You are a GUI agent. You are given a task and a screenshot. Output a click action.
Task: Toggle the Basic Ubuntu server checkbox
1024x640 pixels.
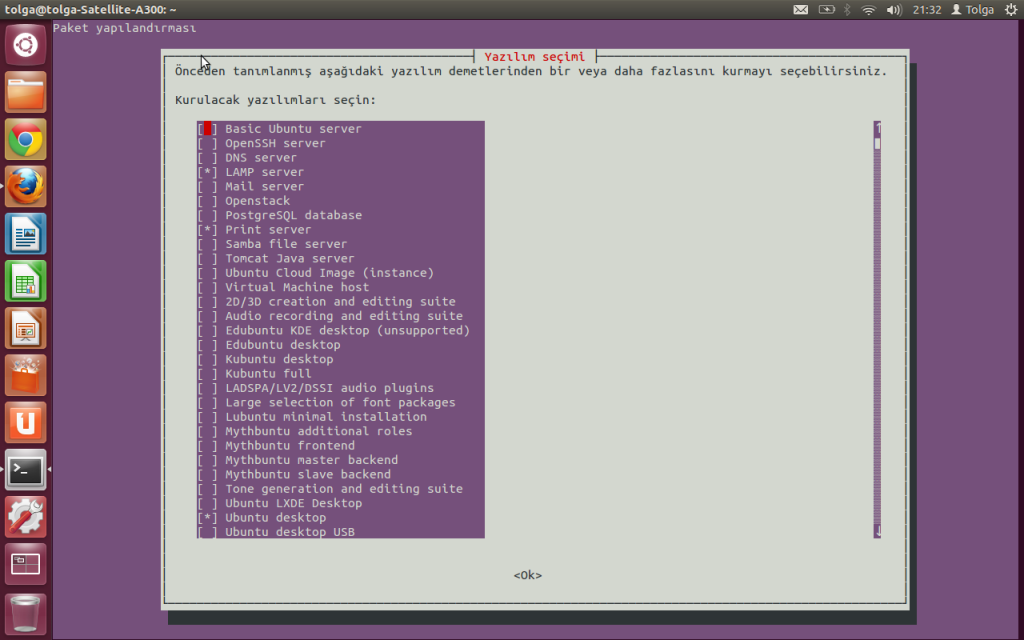coord(207,129)
